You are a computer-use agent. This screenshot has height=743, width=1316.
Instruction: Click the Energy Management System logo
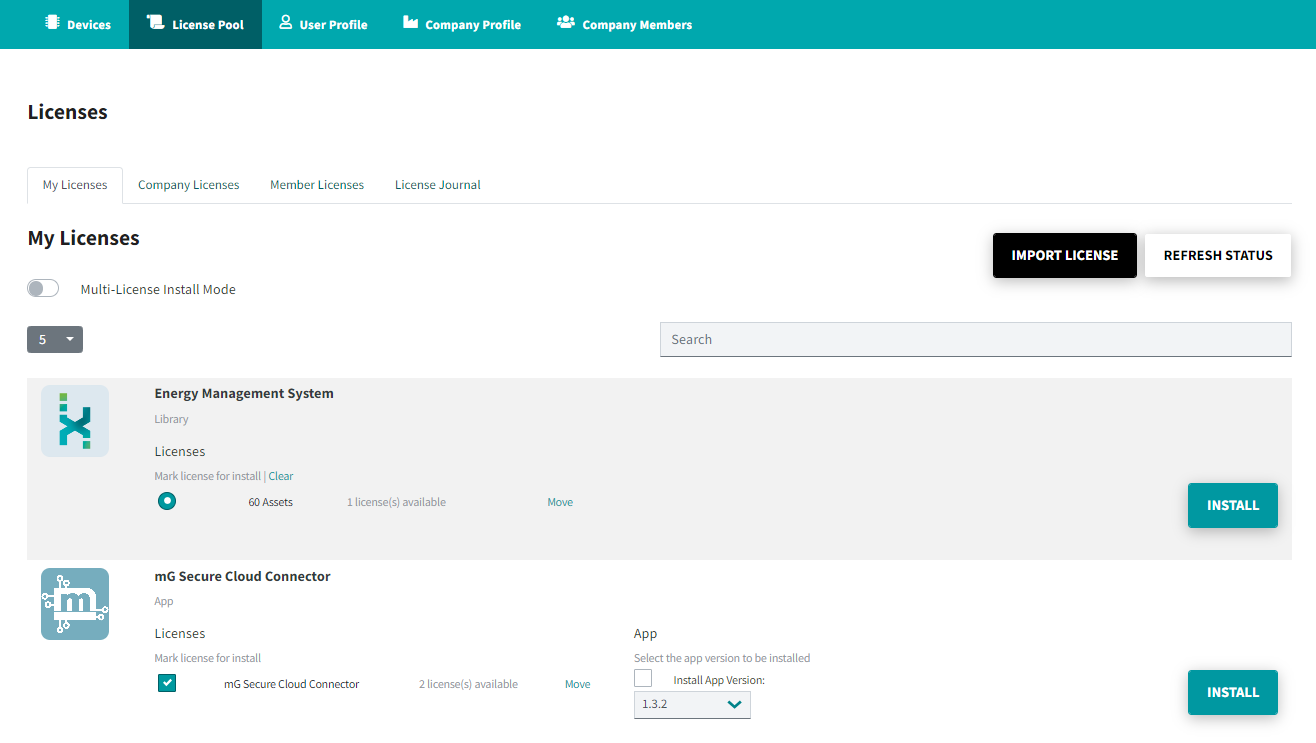(75, 421)
